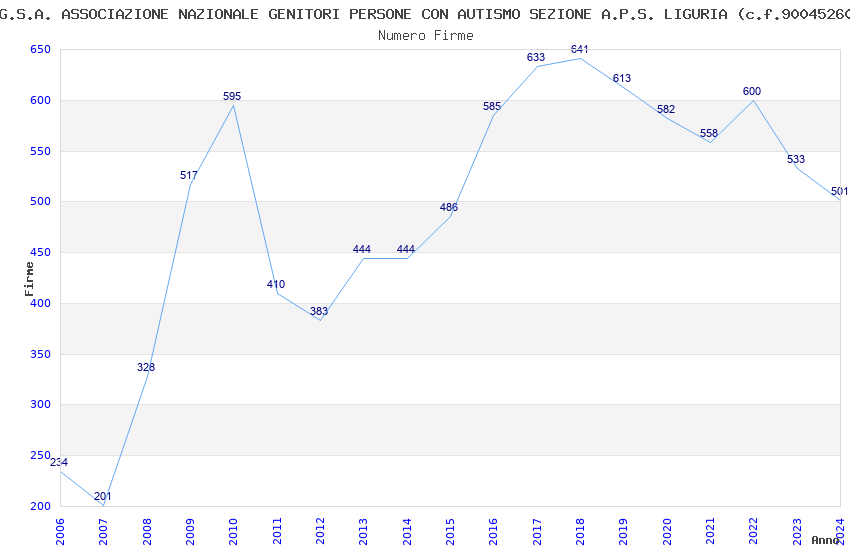Select the 501 value at 2024
The width and height of the screenshot is (850, 550).
839,191
